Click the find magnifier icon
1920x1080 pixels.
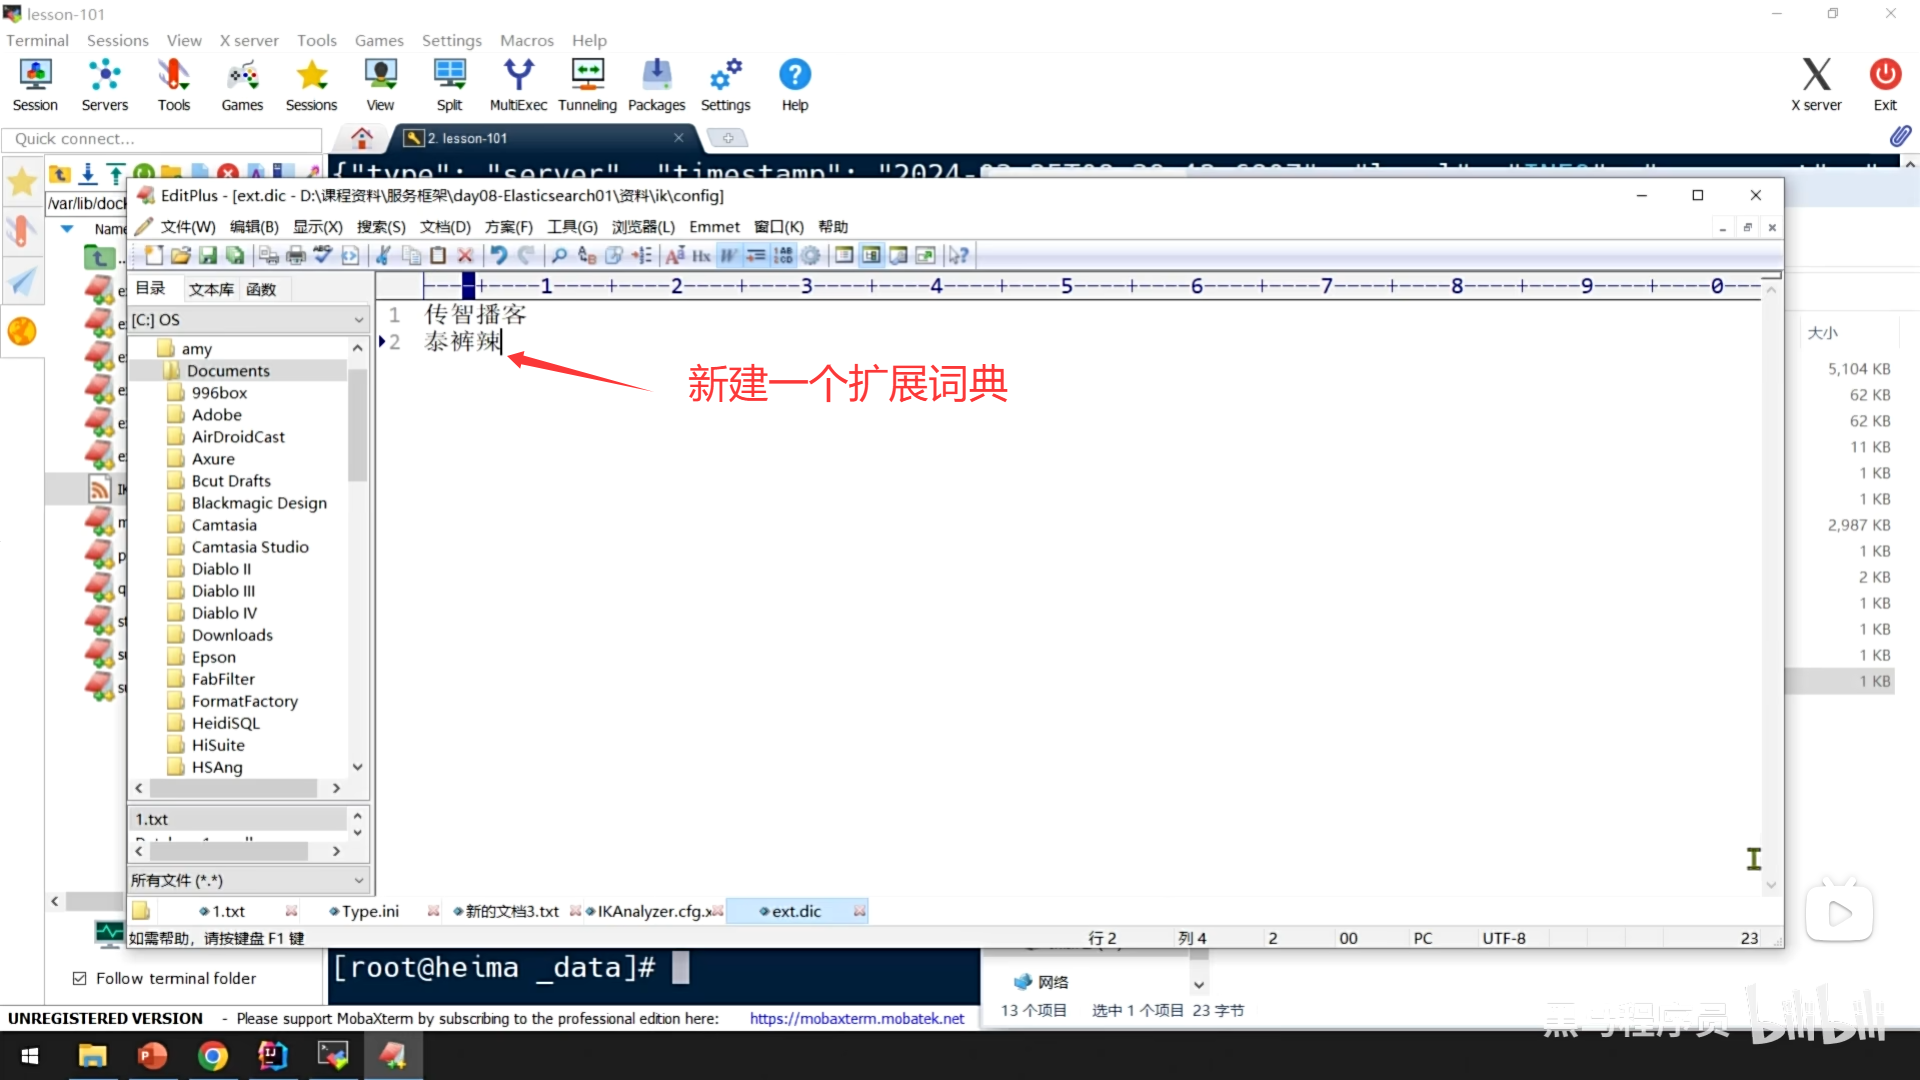pos(559,255)
